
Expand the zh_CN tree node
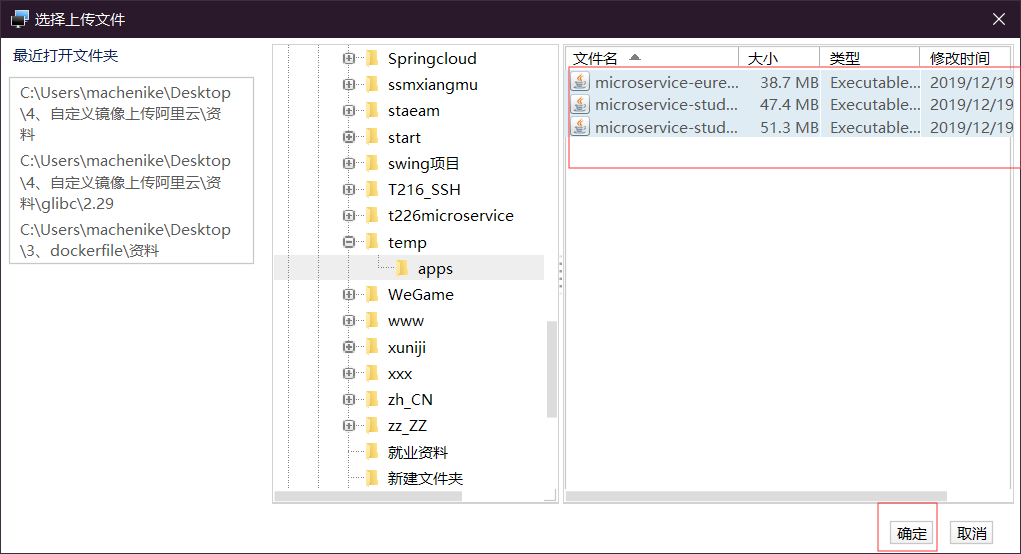click(x=349, y=400)
